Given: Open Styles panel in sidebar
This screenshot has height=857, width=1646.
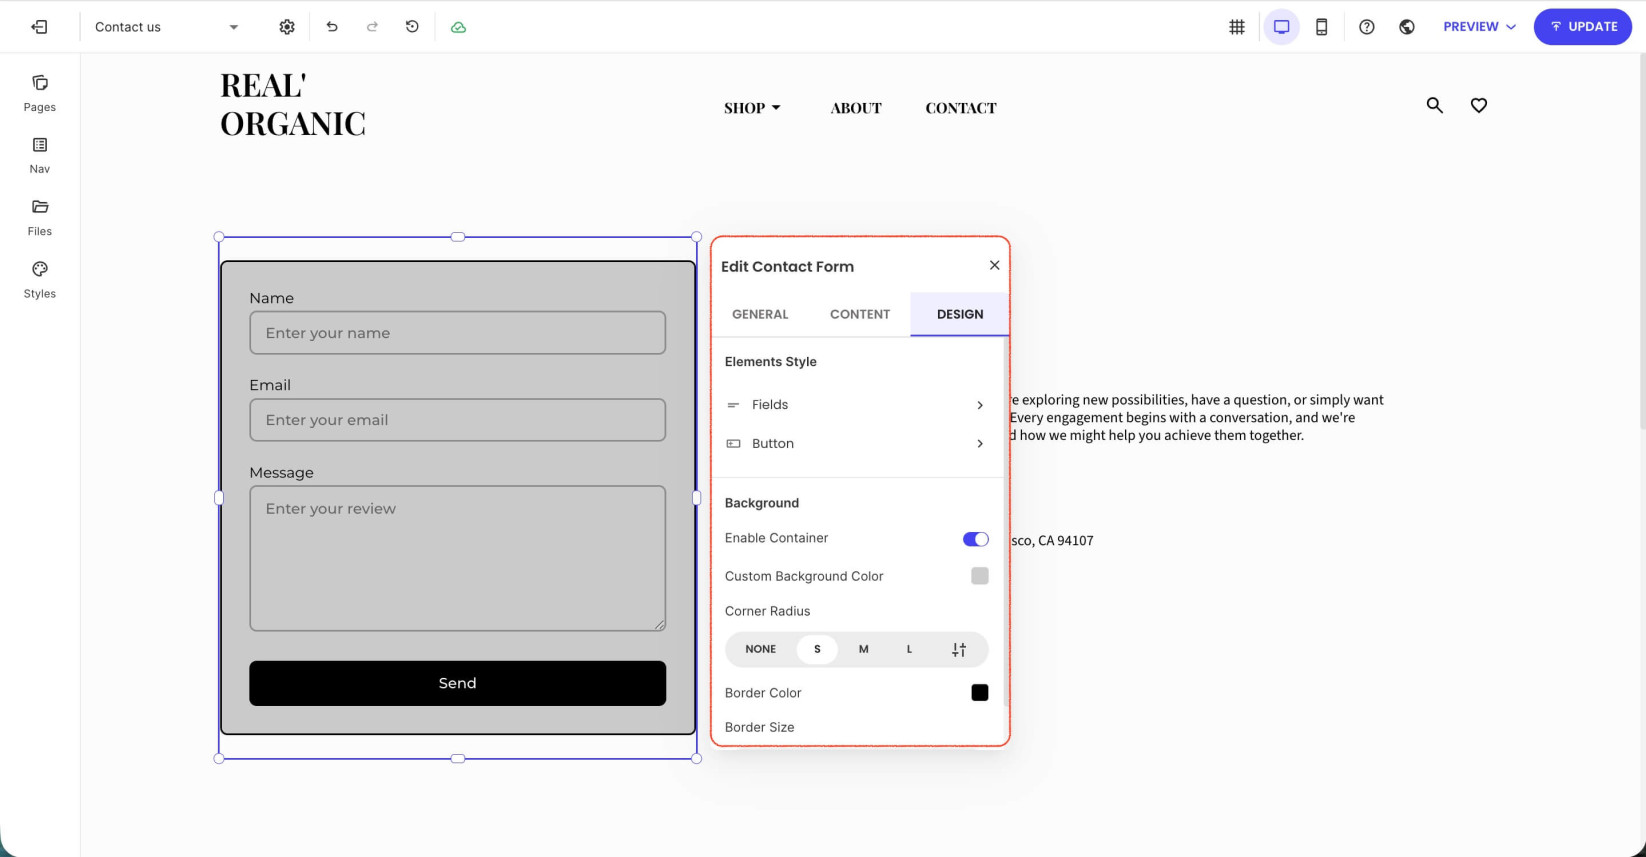Looking at the screenshot, I should [x=40, y=280].
